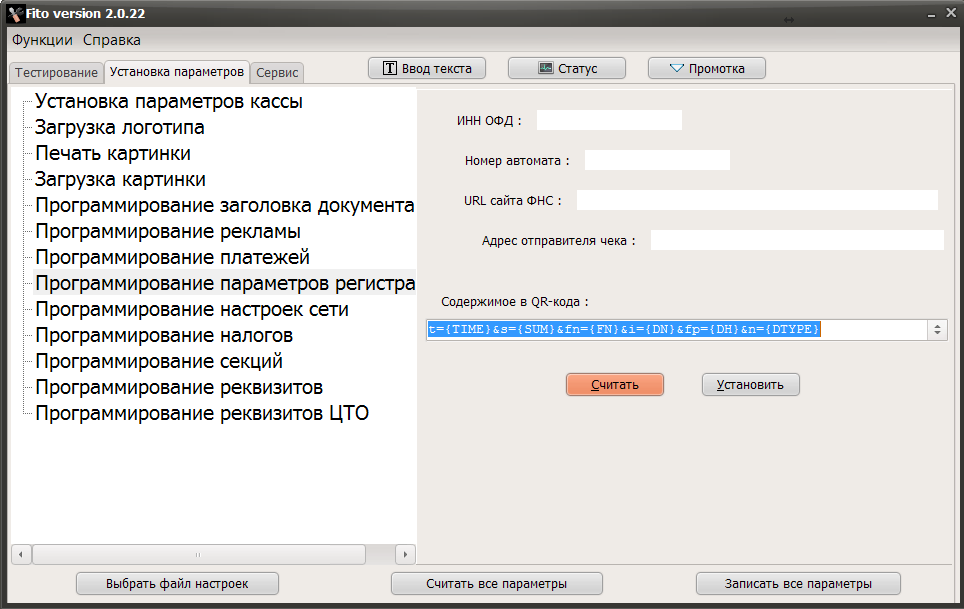This screenshot has width=964, height=609.
Task: Switch to the Тестирование tab
Action: [x=56, y=73]
